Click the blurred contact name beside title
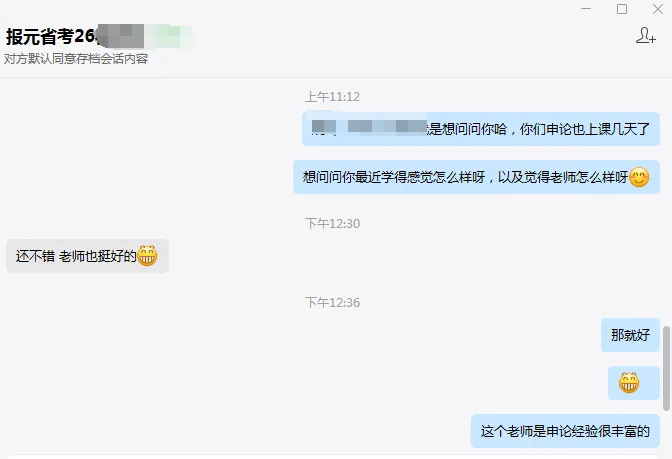 (144, 36)
